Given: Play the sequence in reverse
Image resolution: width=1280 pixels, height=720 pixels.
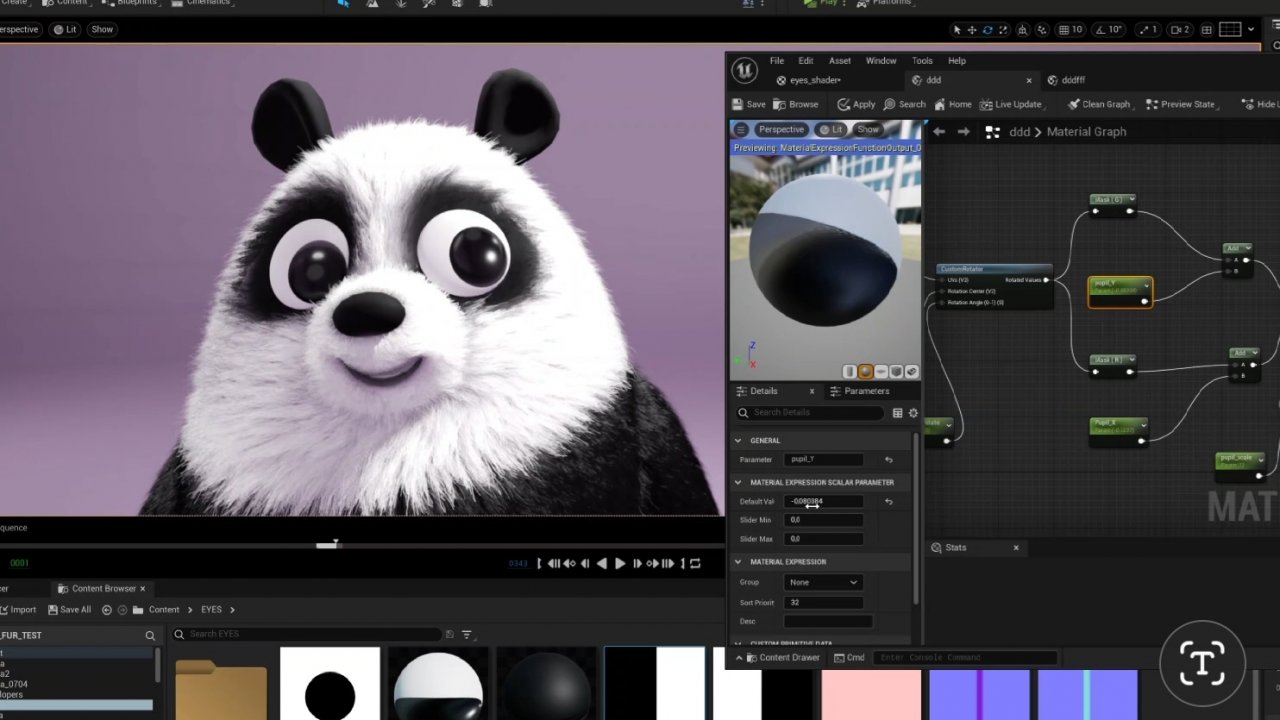Looking at the screenshot, I should point(602,564).
